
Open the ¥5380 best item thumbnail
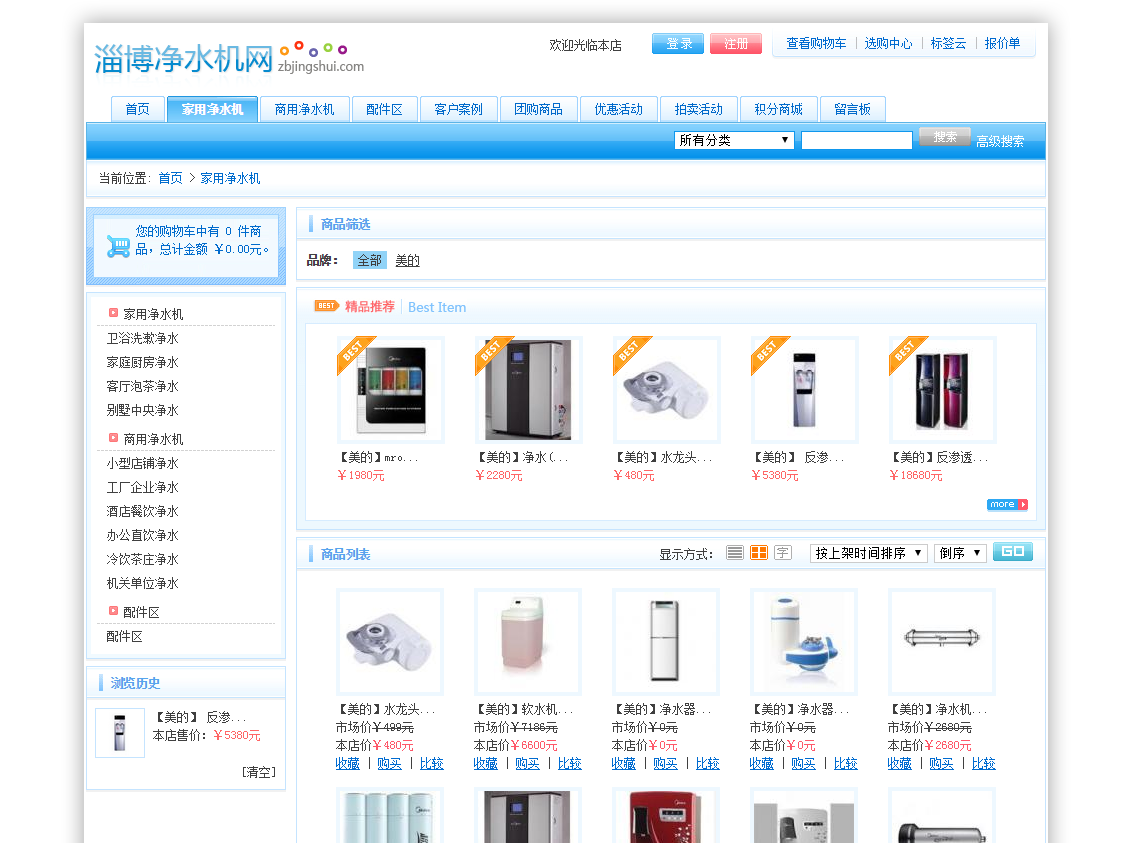click(804, 389)
